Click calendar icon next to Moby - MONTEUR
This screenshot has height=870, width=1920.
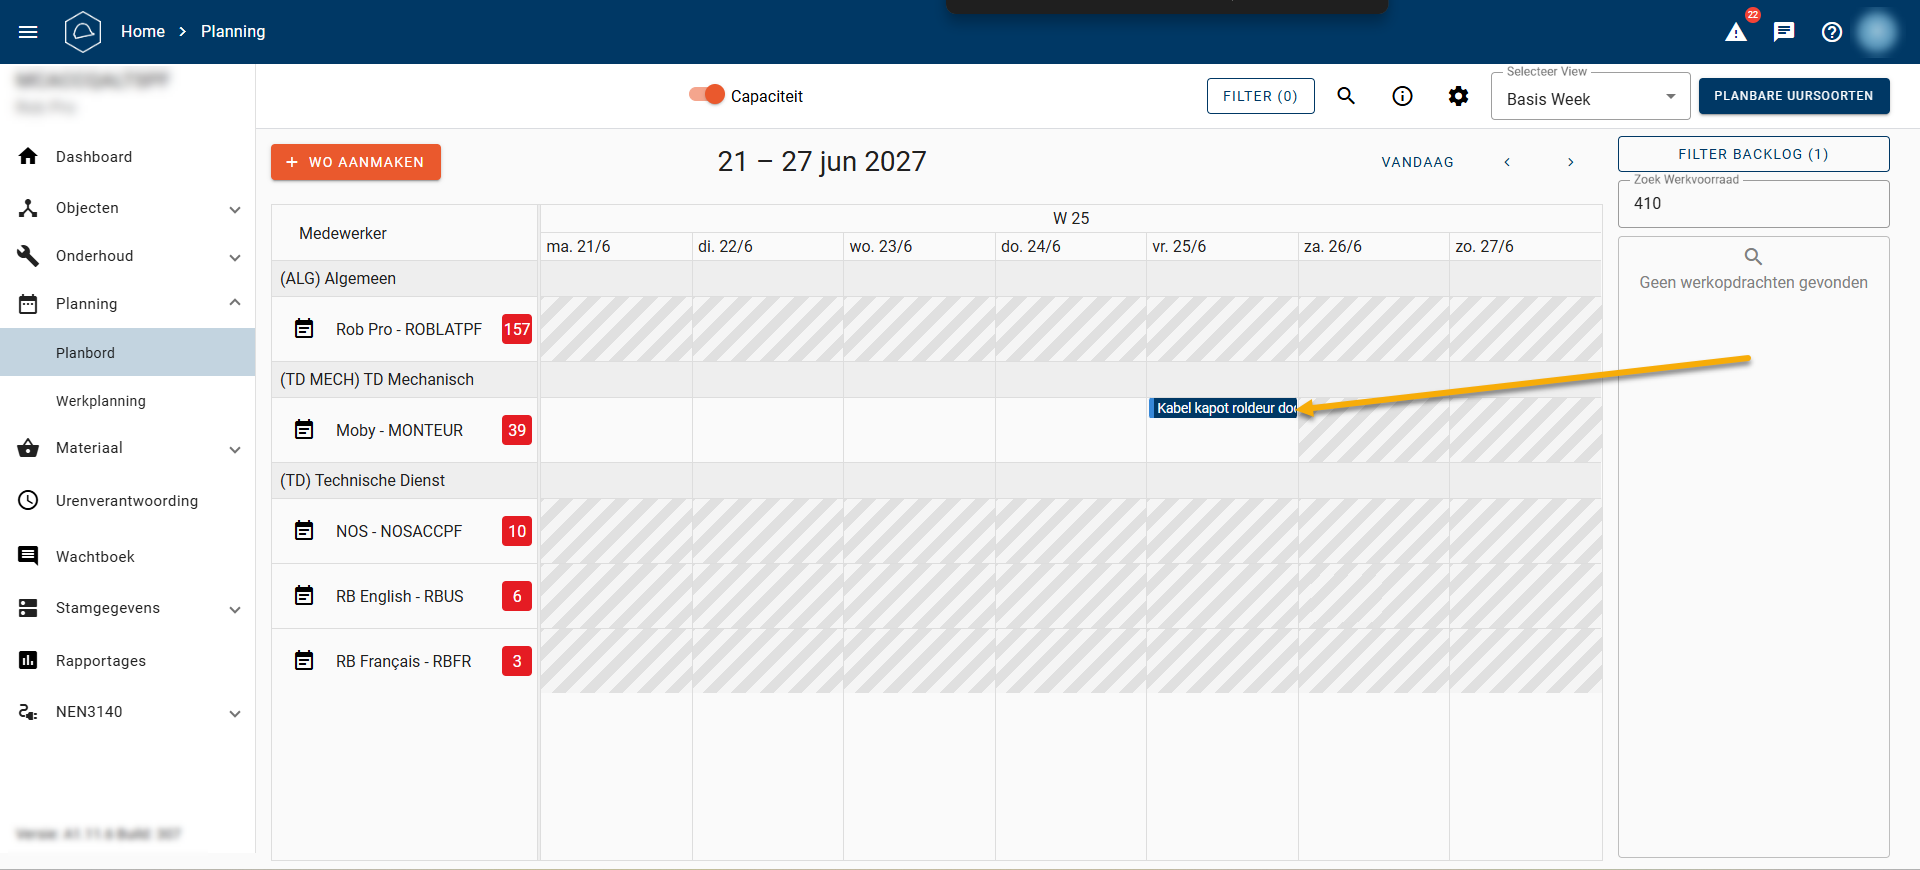[304, 430]
